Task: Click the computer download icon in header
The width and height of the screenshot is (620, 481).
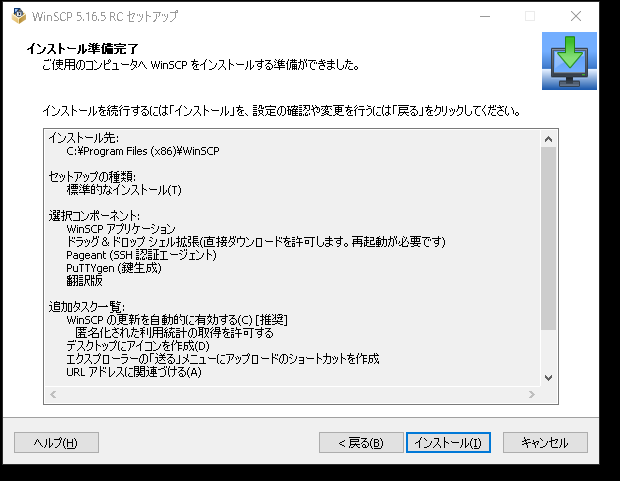Action: click(x=568, y=61)
